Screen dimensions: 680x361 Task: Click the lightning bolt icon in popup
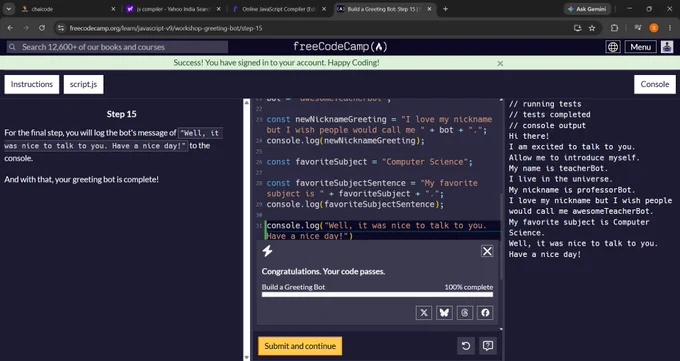pos(267,251)
